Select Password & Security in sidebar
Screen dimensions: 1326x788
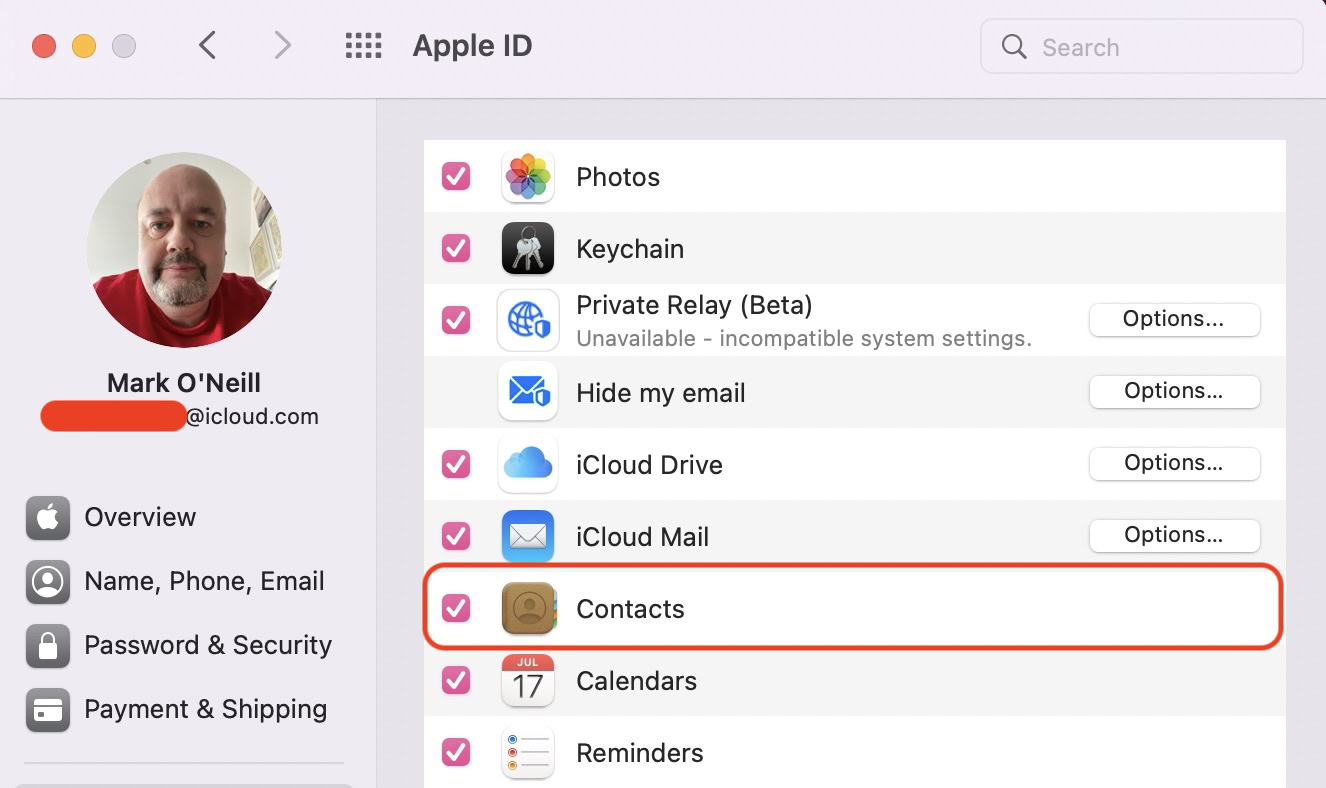point(207,645)
